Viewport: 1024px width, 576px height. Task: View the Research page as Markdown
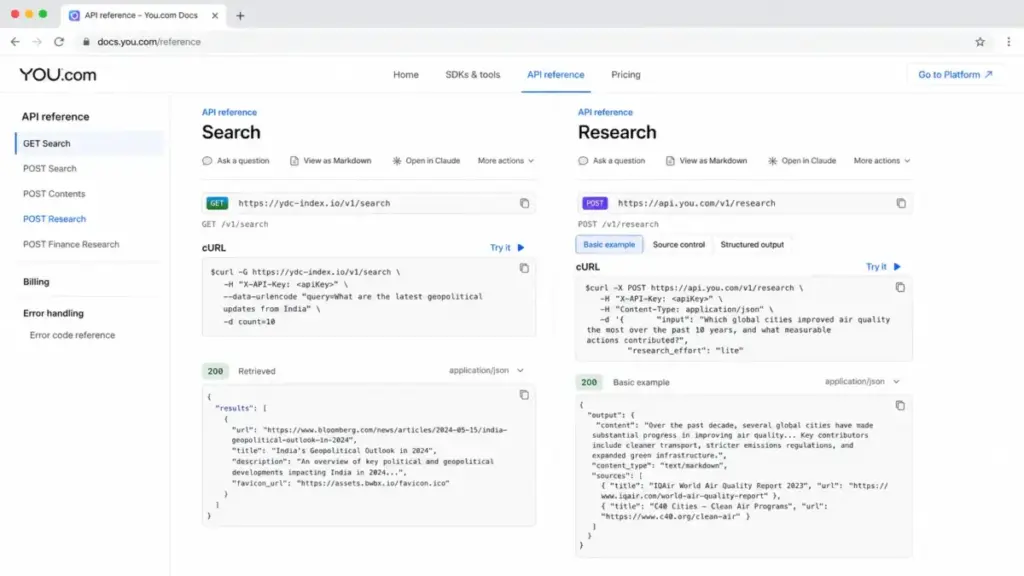[707, 161]
